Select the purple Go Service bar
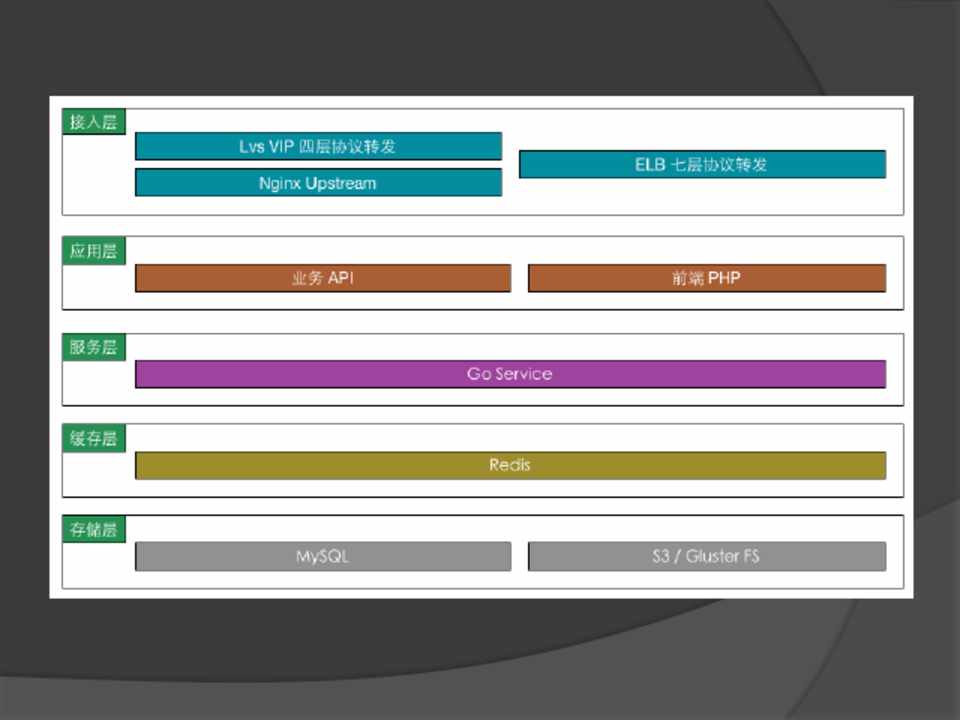This screenshot has height=720, width=960. click(x=510, y=374)
